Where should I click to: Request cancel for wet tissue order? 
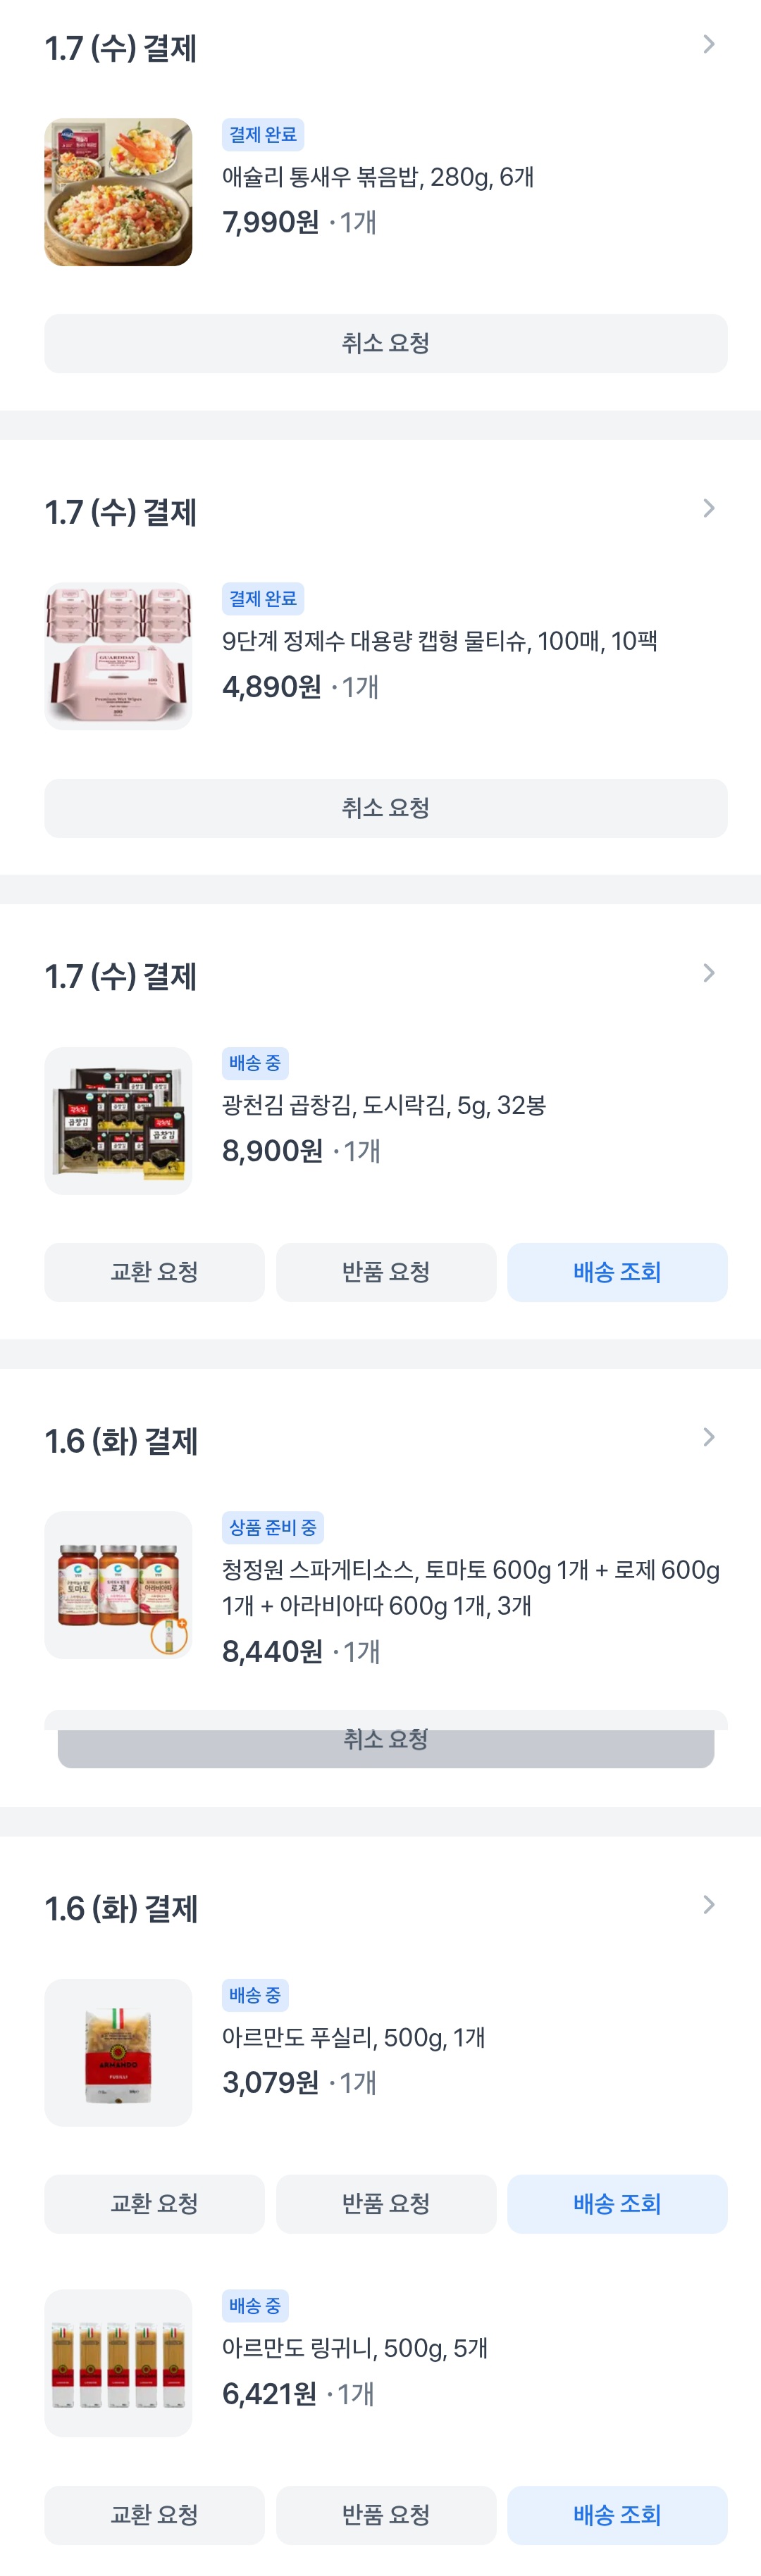385,808
